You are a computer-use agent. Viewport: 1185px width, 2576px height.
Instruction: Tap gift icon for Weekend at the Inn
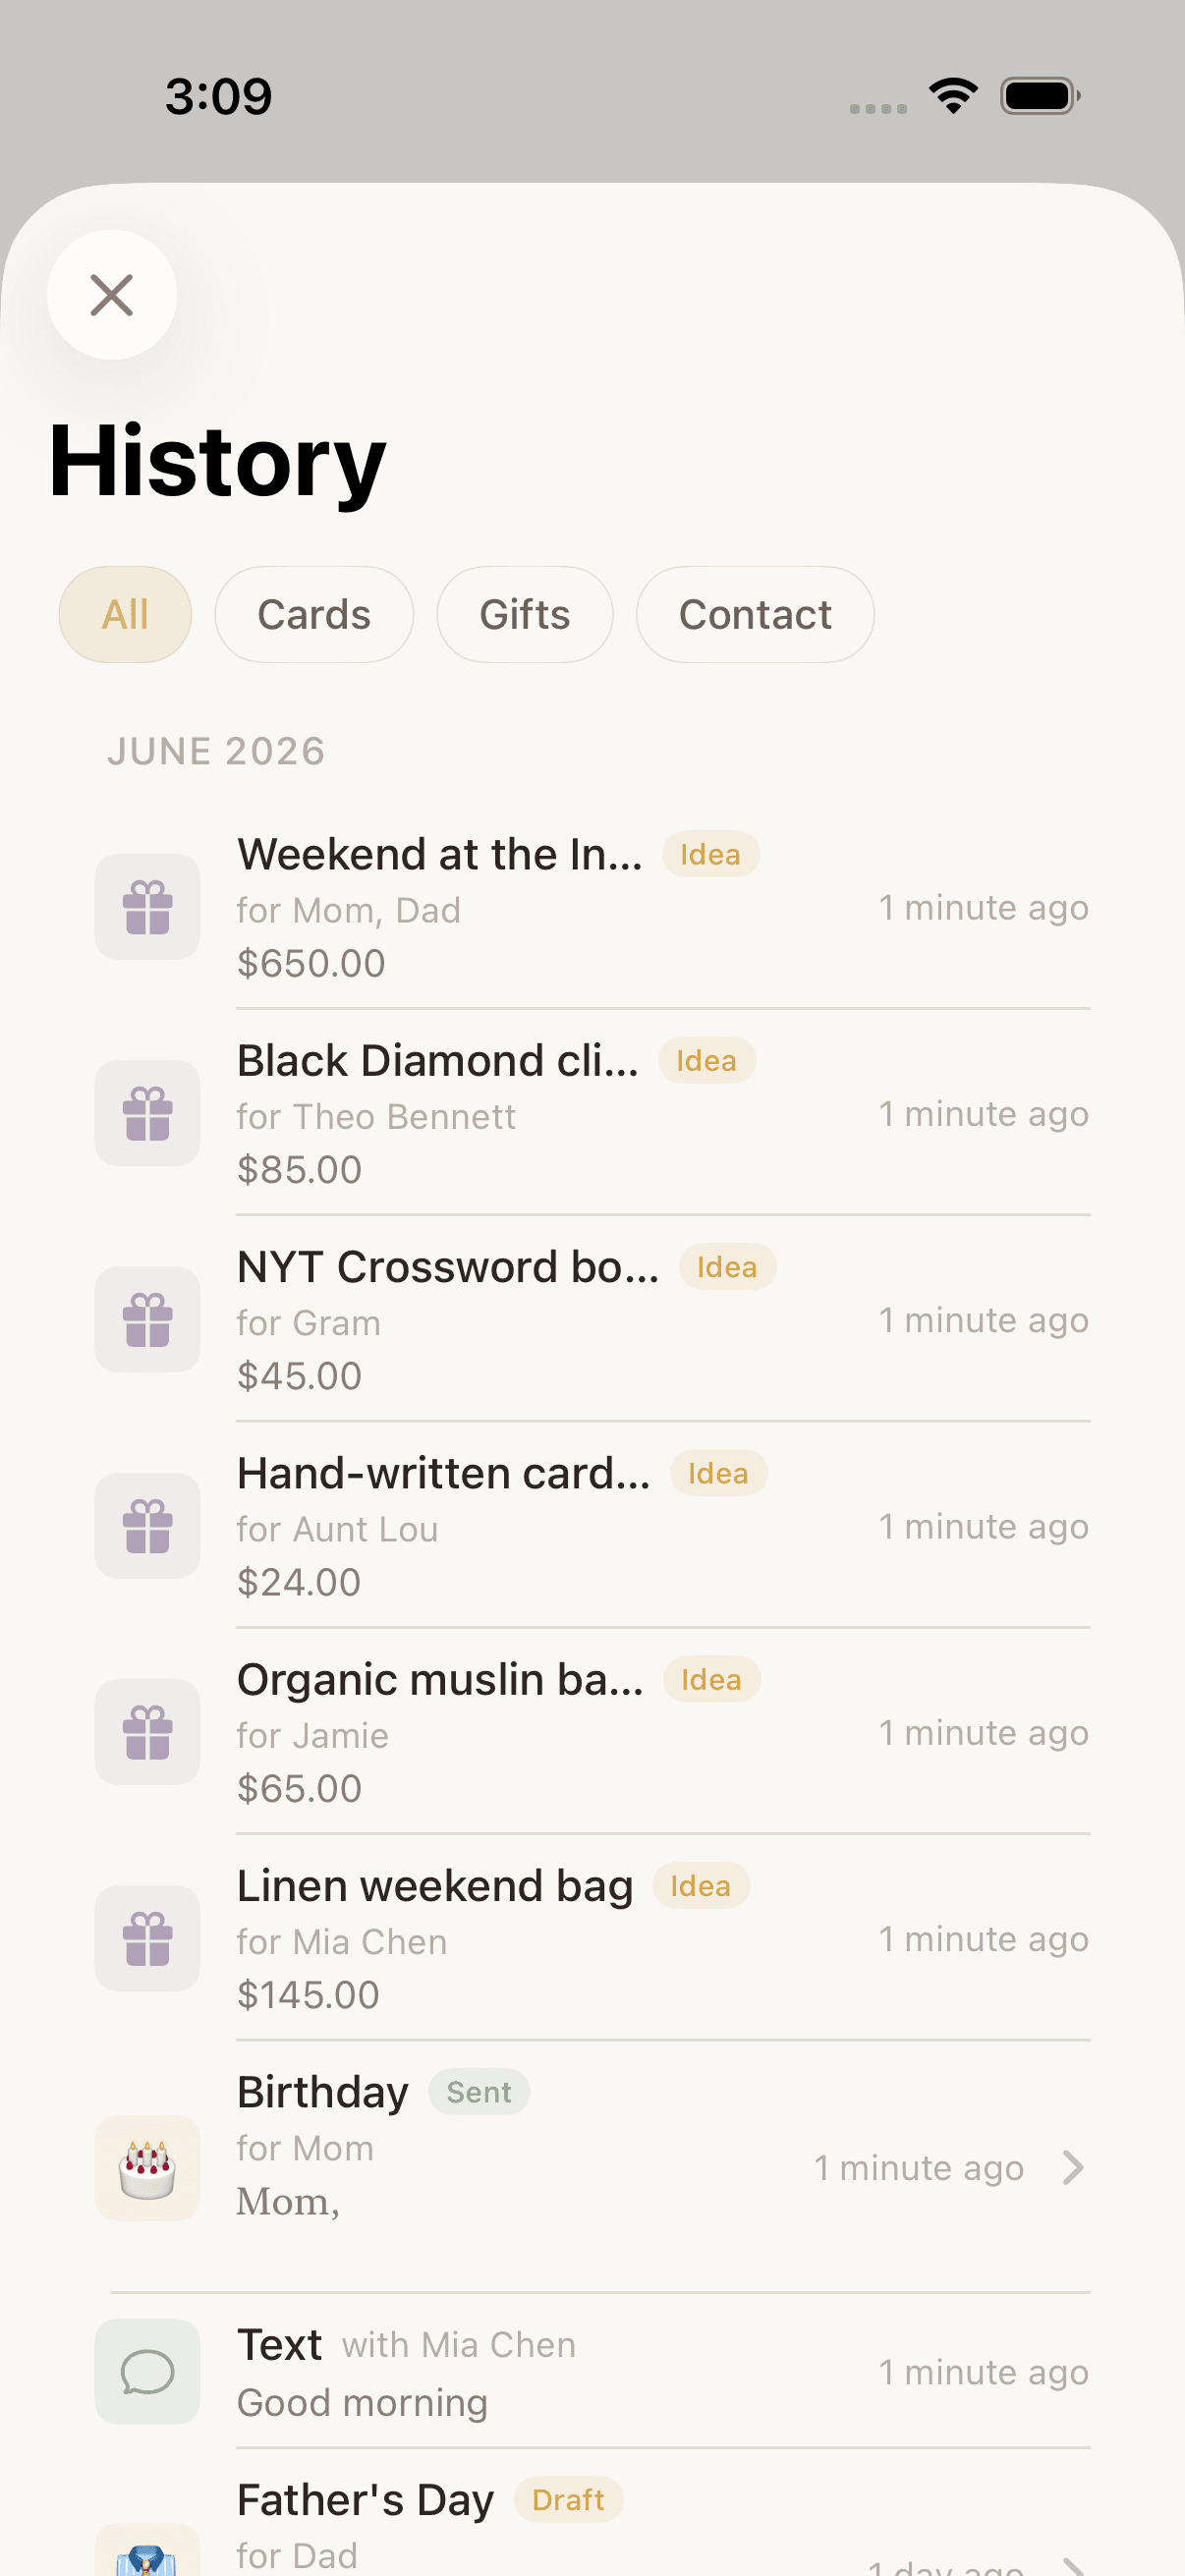point(147,907)
